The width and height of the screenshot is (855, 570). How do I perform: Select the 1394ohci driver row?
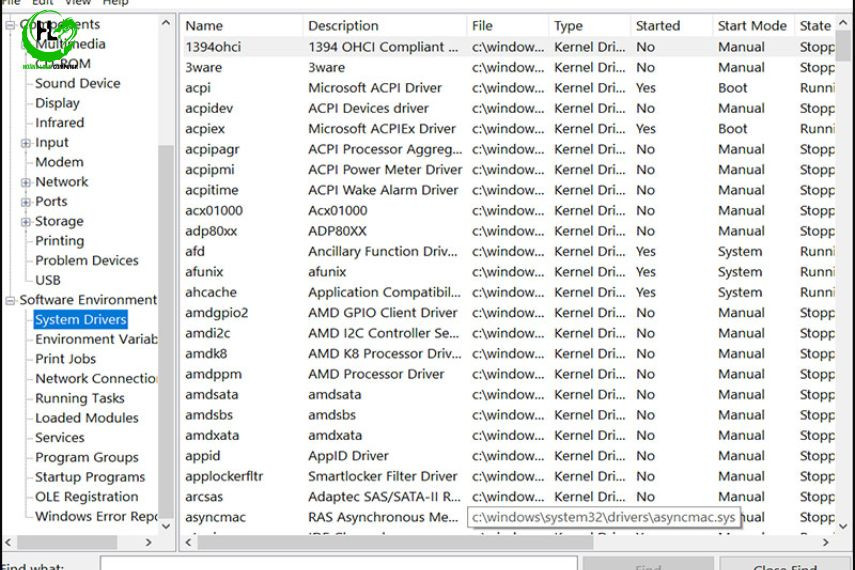click(508, 47)
